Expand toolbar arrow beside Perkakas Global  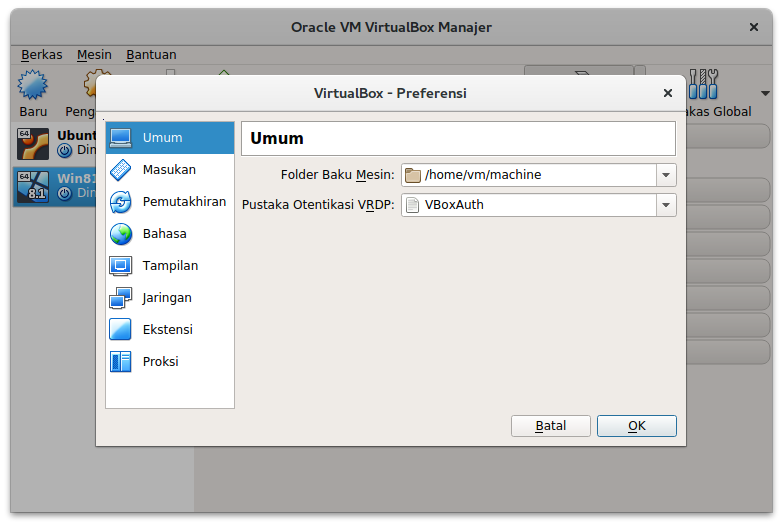765,93
